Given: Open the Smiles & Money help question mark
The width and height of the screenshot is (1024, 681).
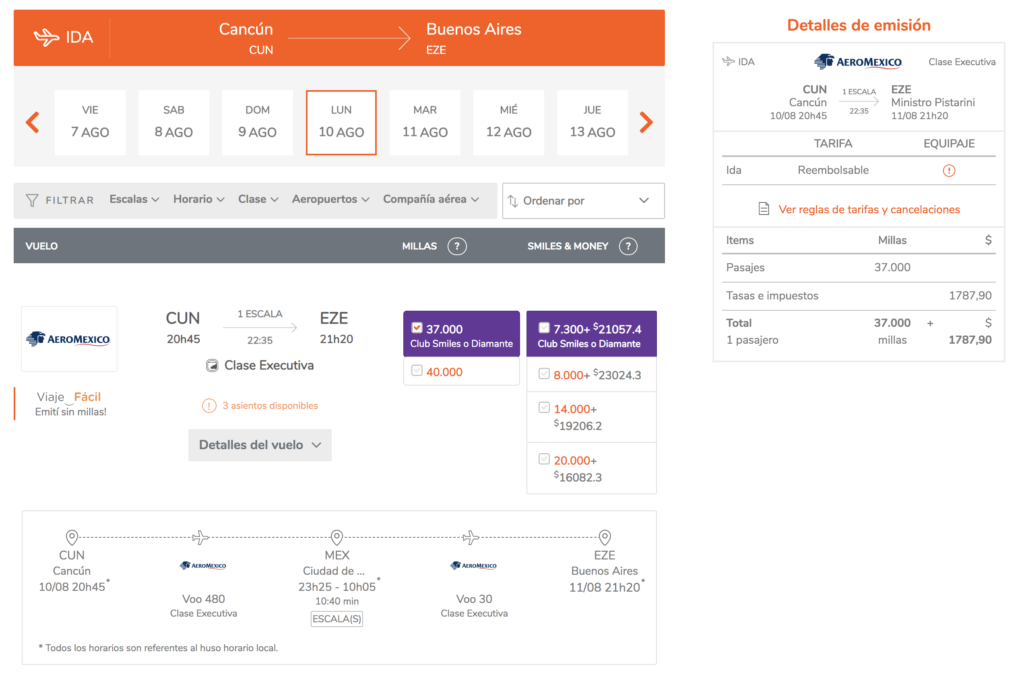Looking at the screenshot, I should pos(628,246).
